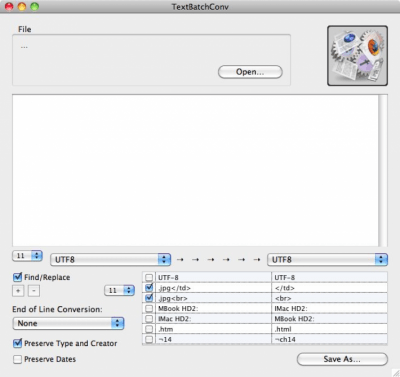400x377 pixels.
Task: Select the 'IMac HD2:' find cell
Action: [214, 319]
